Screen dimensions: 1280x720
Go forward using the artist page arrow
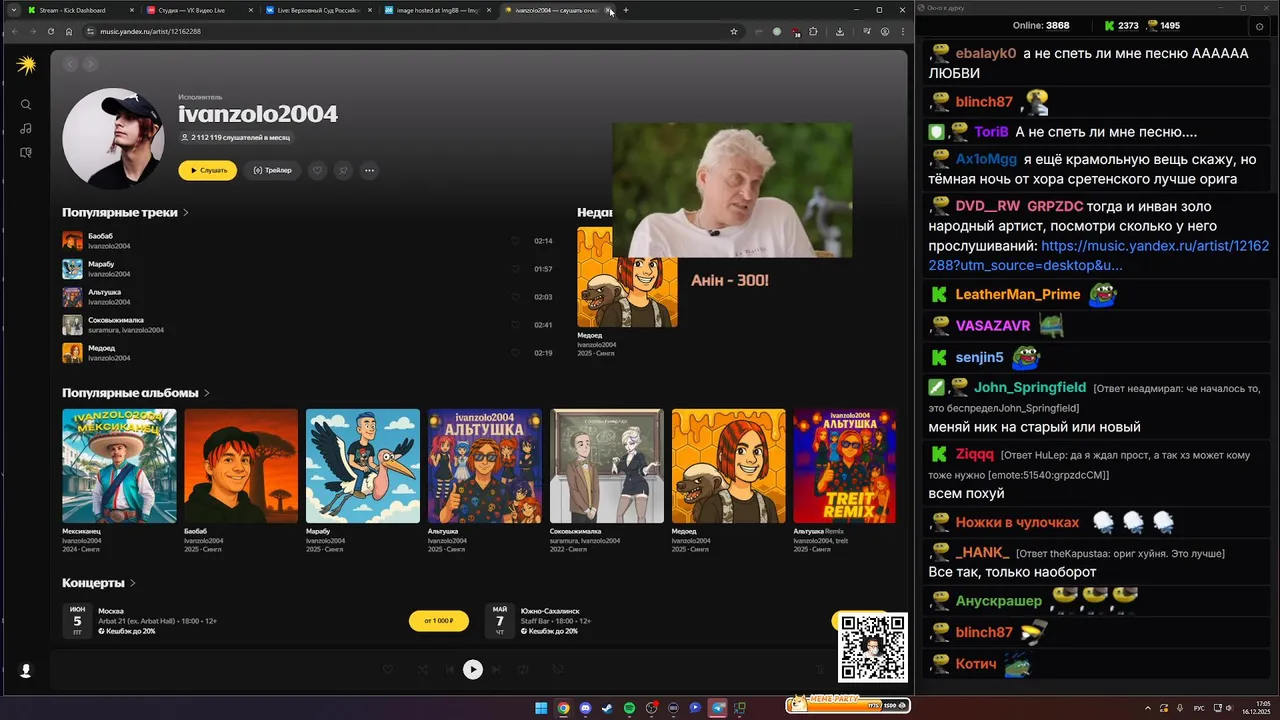pos(90,64)
